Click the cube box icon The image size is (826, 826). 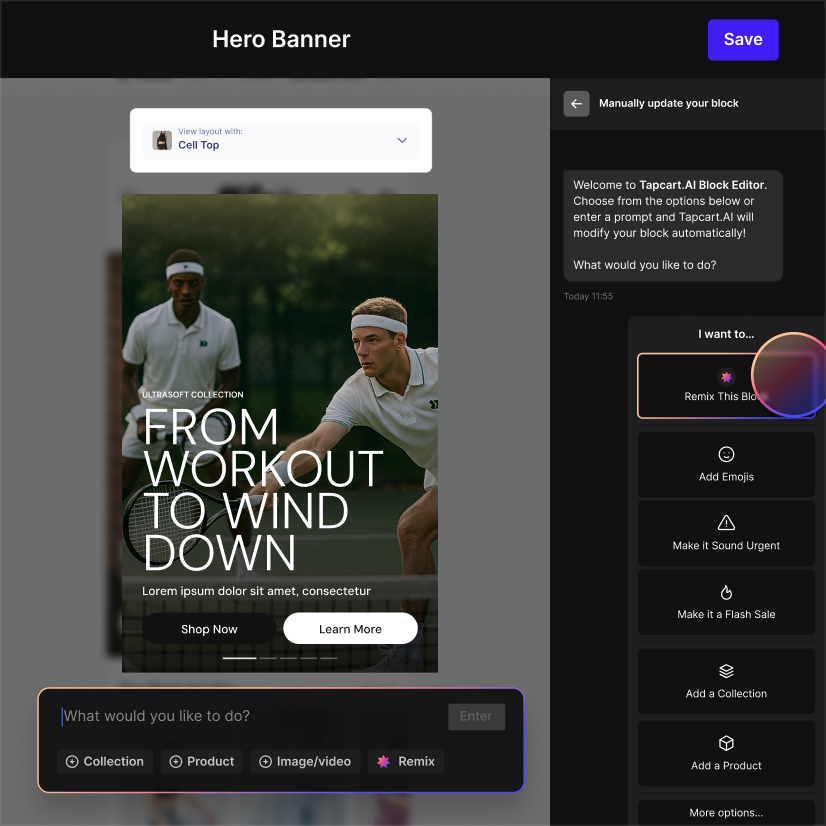click(x=726, y=743)
